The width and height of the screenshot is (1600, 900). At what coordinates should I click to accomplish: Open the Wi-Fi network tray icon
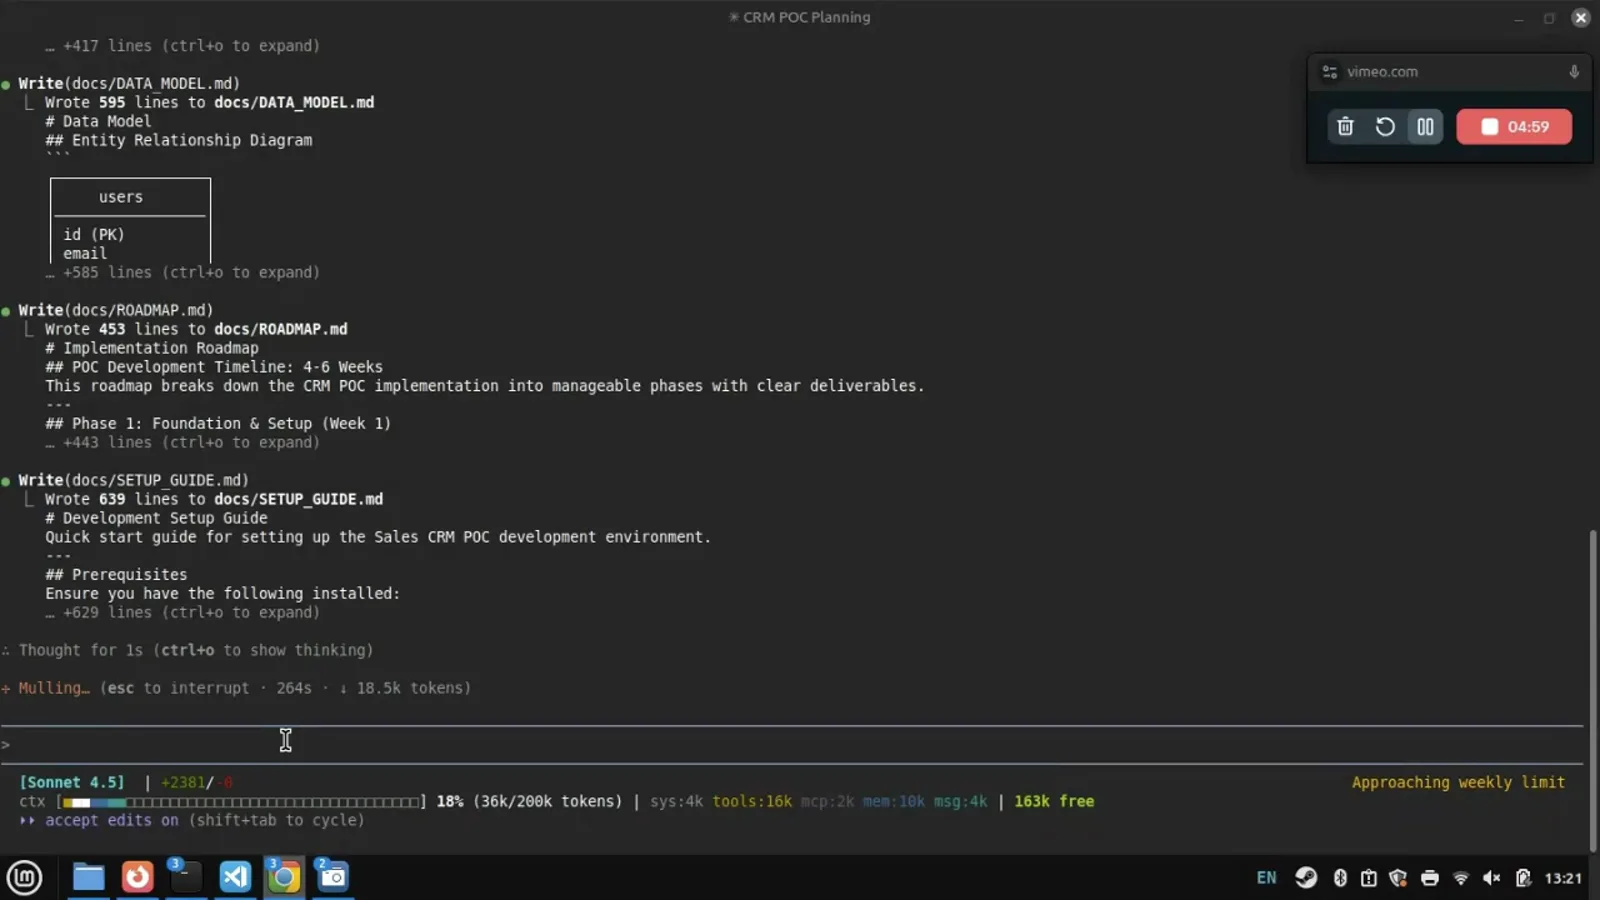[x=1461, y=878]
